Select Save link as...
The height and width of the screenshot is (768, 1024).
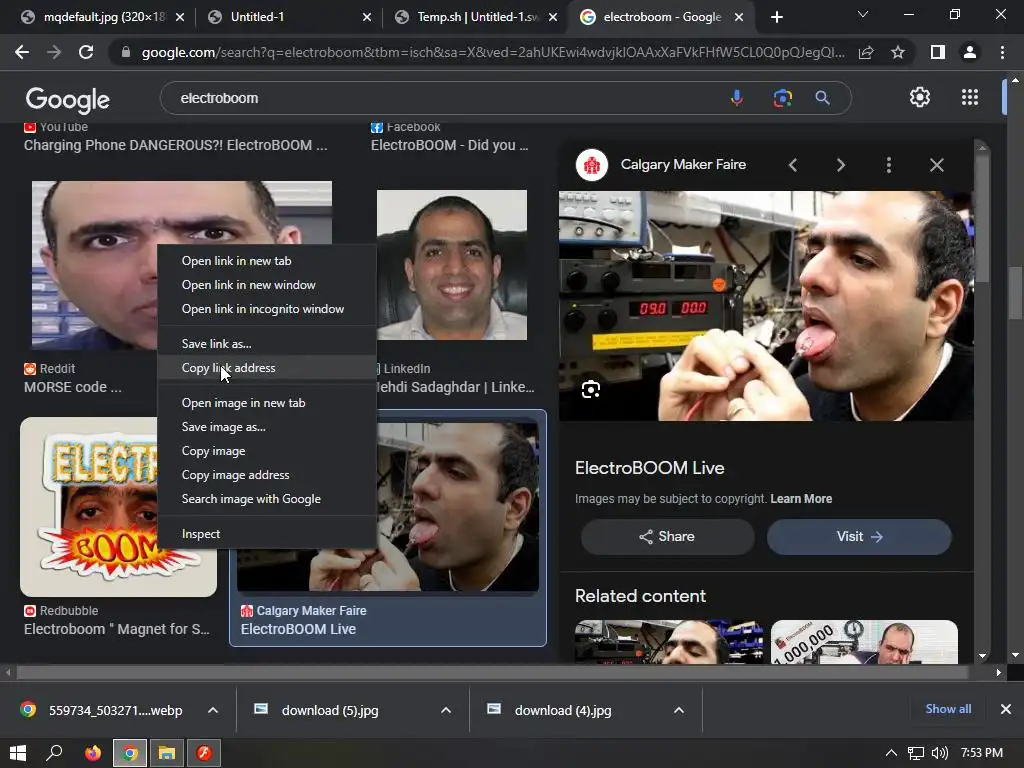pos(266,344)
